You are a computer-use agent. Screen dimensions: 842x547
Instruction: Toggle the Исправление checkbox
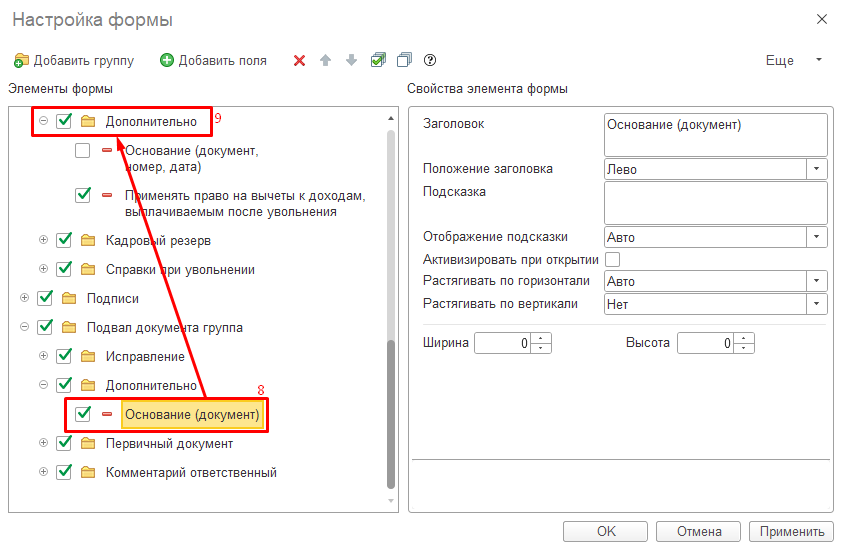(64, 356)
